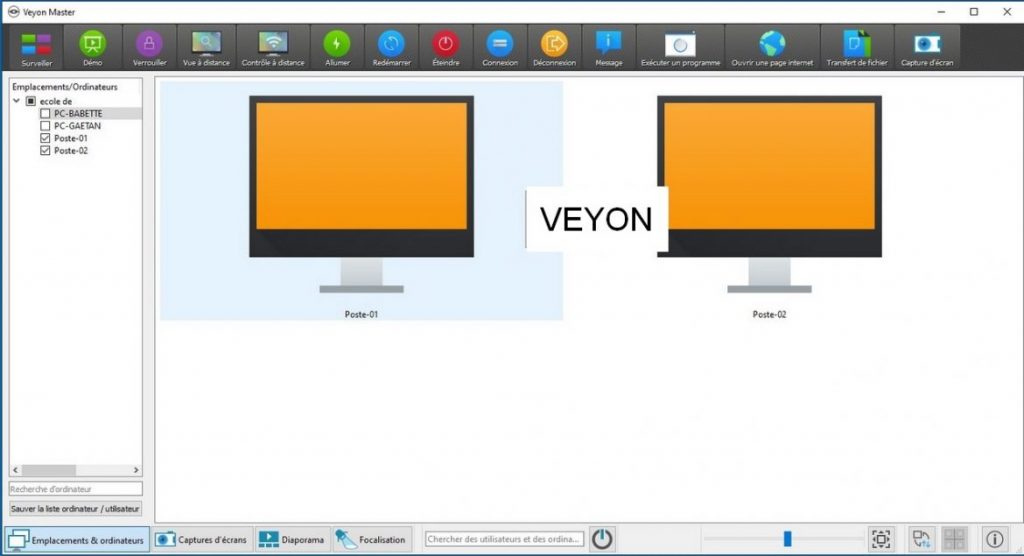Select the Poste-02 computer thumbnail
This screenshot has height=556, width=1024.
(x=768, y=200)
